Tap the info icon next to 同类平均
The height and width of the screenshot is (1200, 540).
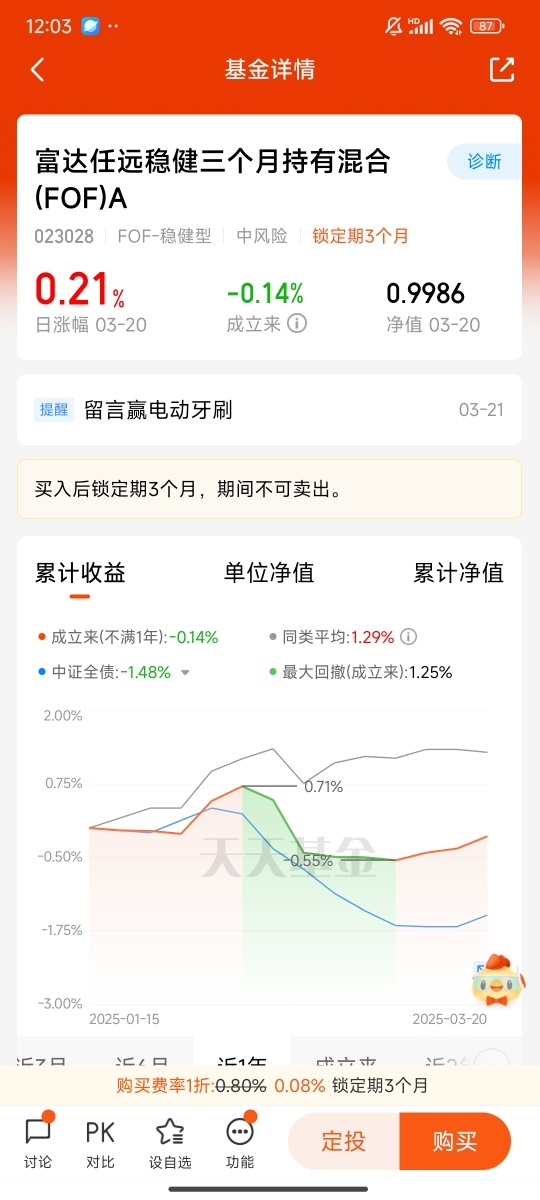pyautogui.click(x=408, y=637)
